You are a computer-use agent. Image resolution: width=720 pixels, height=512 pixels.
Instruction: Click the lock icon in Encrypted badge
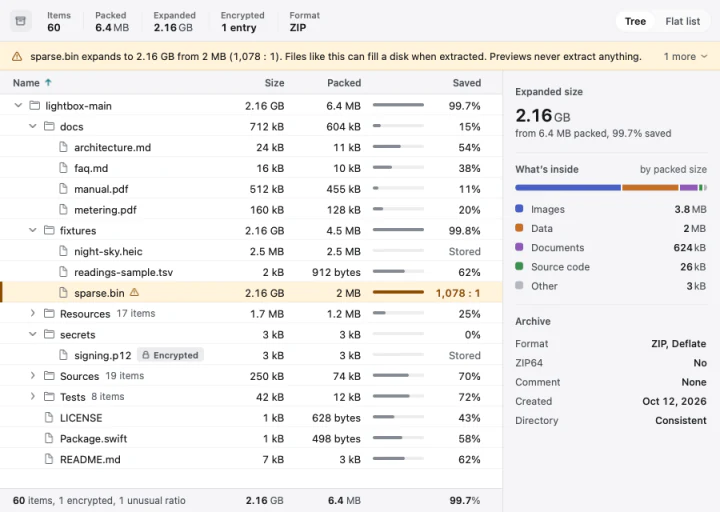point(146,355)
